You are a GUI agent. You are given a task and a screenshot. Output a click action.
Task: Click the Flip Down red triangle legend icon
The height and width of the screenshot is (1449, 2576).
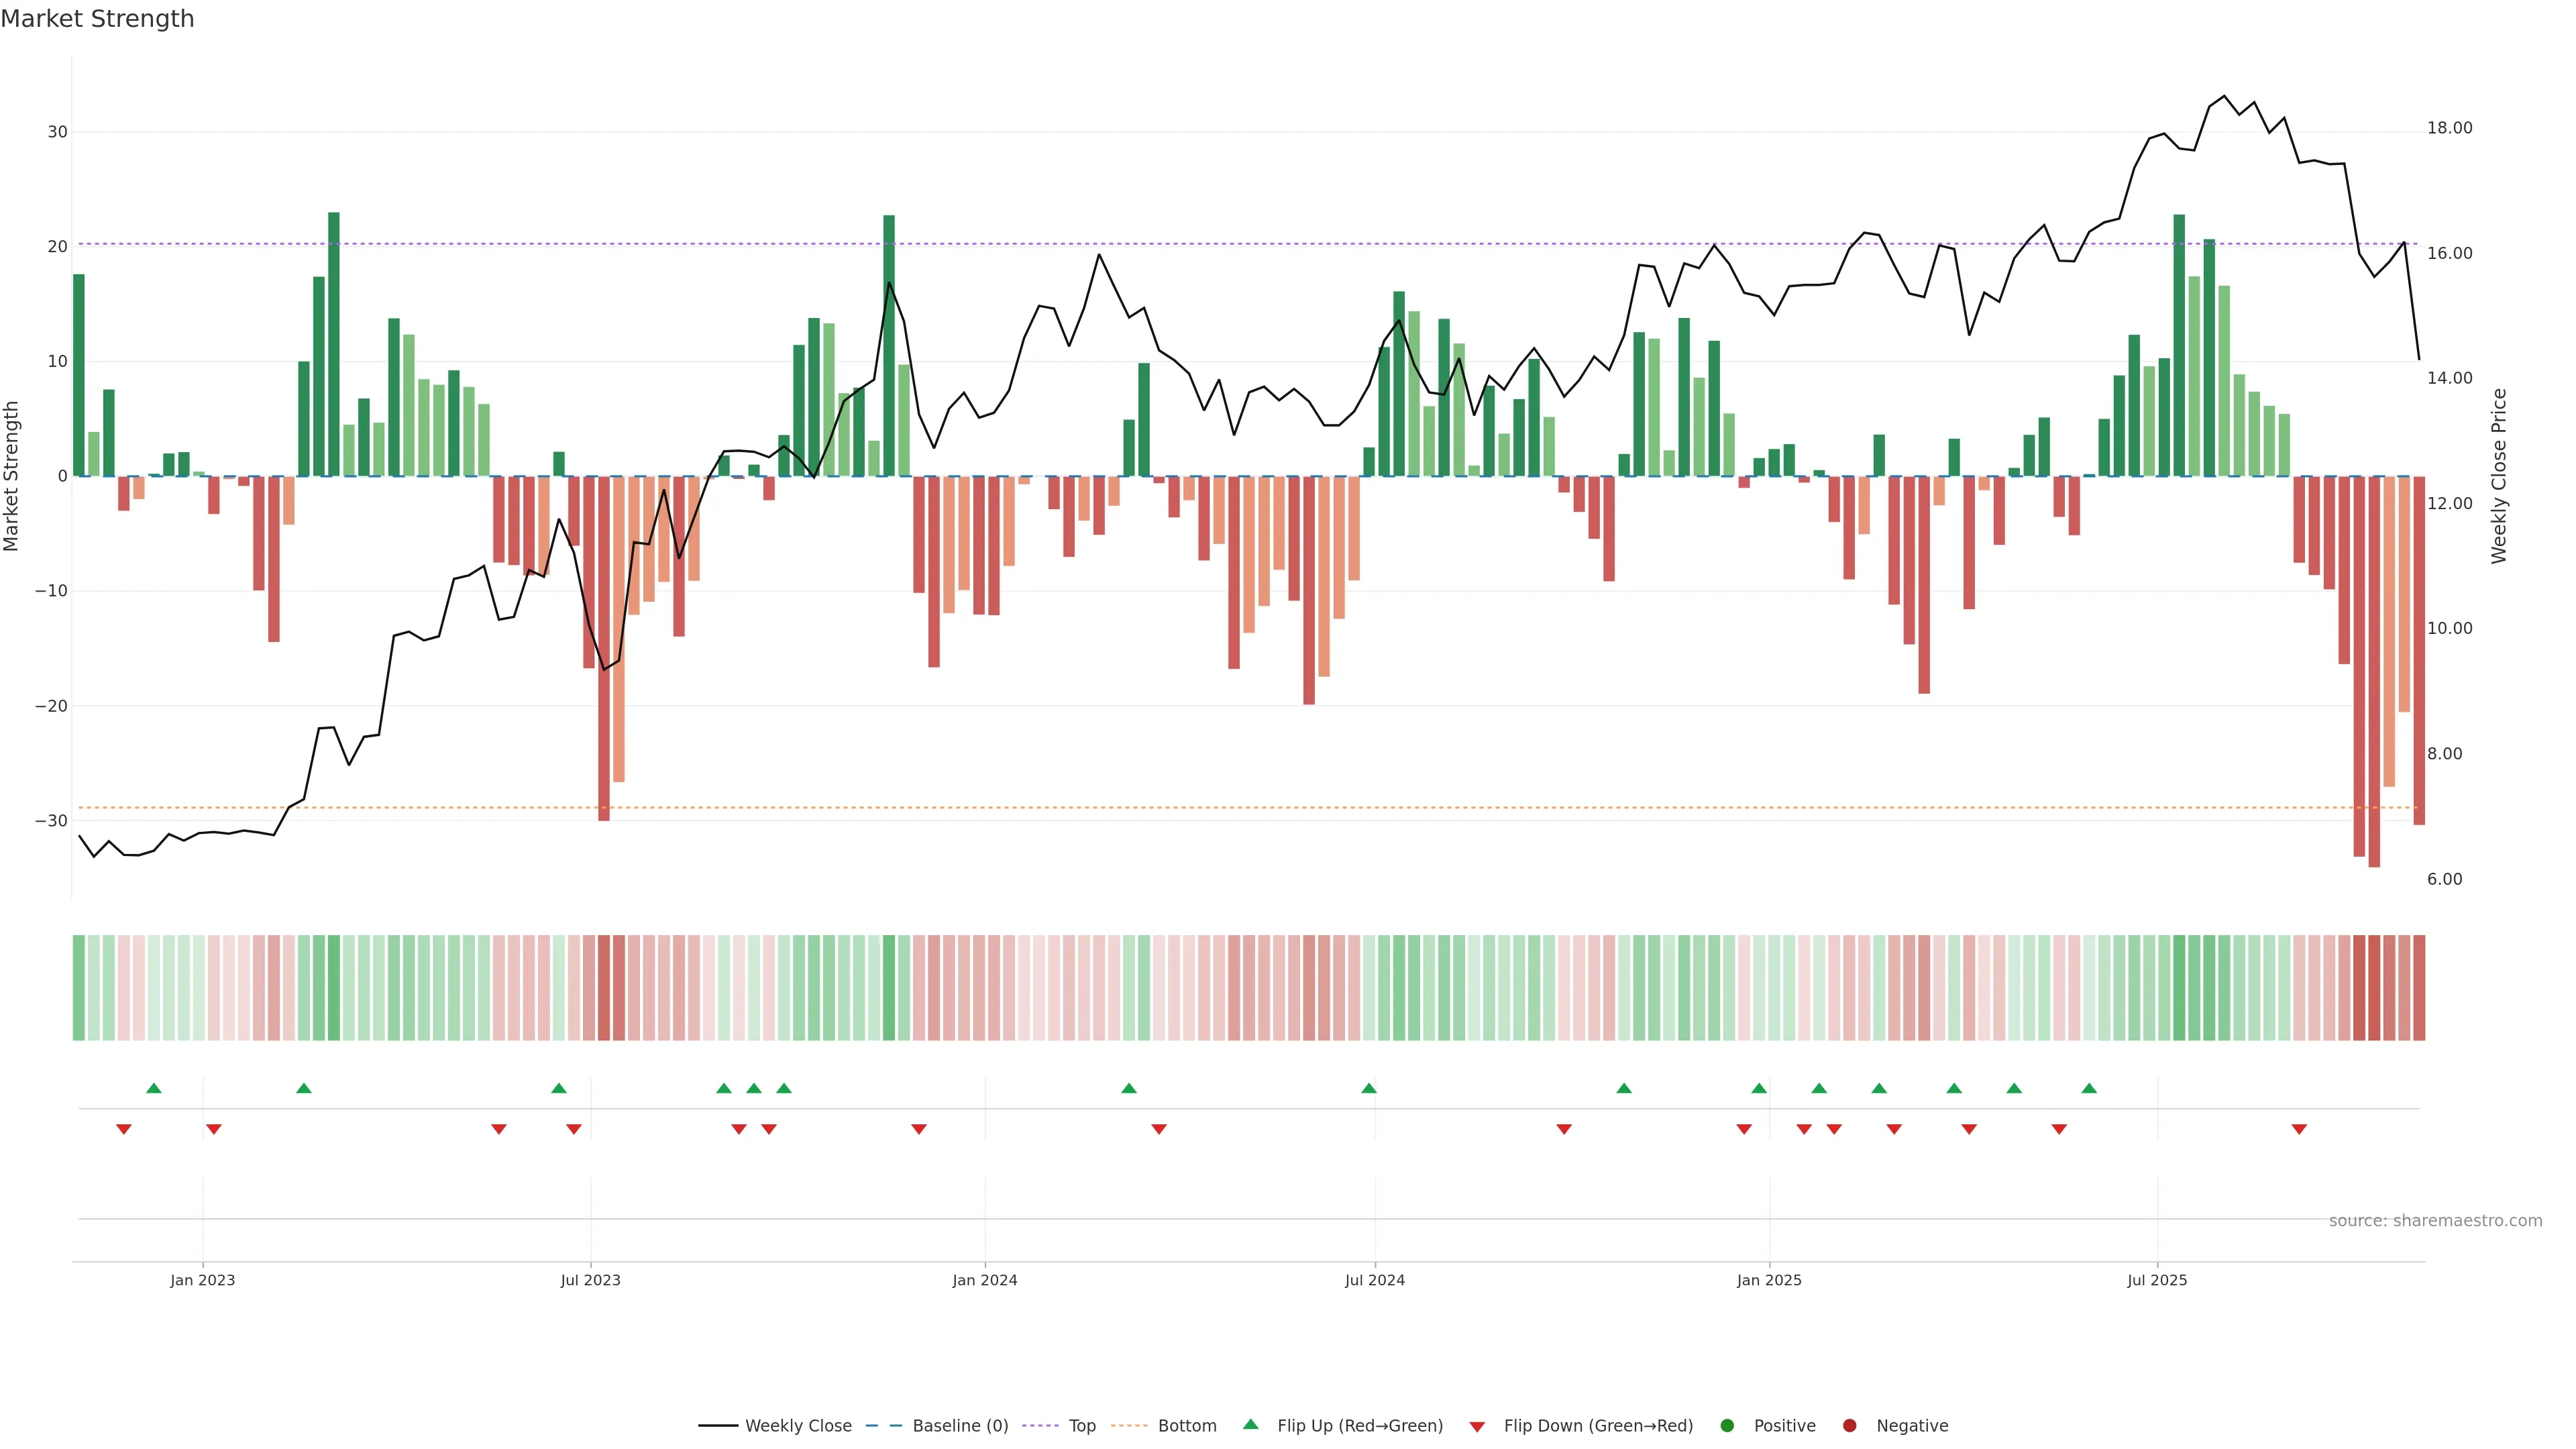(1477, 1427)
